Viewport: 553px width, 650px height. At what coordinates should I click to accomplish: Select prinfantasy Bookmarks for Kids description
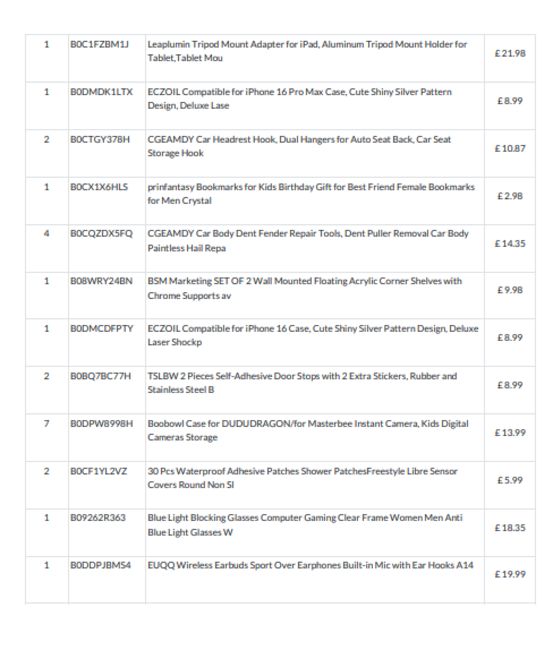(x=311, y=194)
